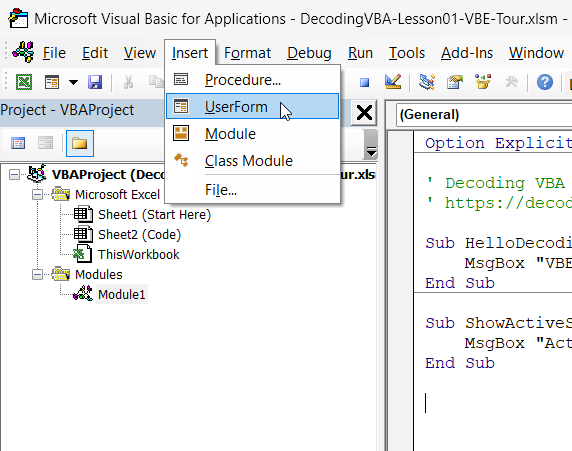Select the Modules folder label
Viewport: 572px width, 451px height.
[x=98, y=274]
